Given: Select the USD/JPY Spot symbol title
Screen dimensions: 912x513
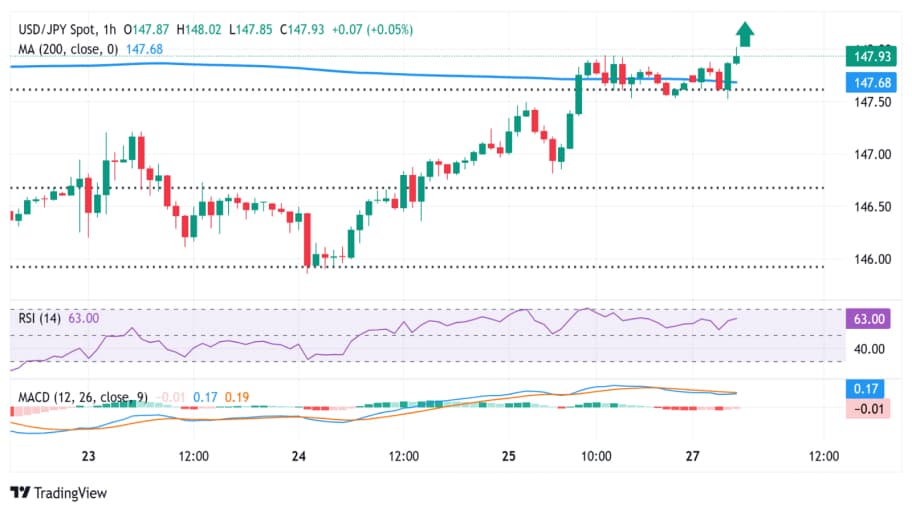Looking at the screenshot, I should (58, 29).
